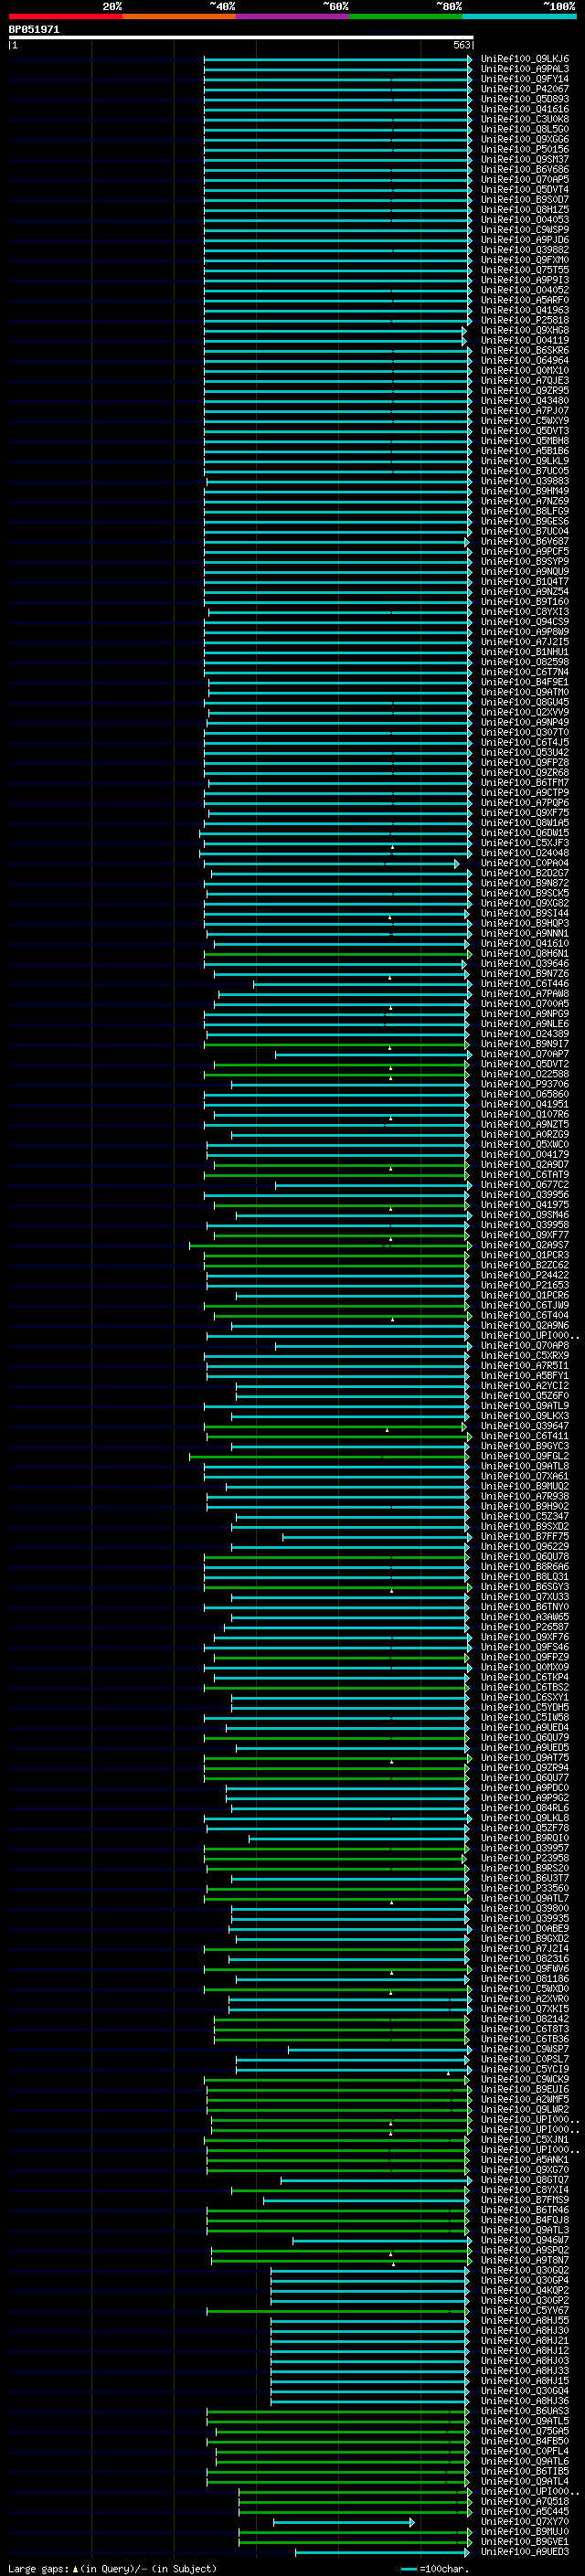
Task: Select label UniRef100_O04052
Action: [525, 290]
